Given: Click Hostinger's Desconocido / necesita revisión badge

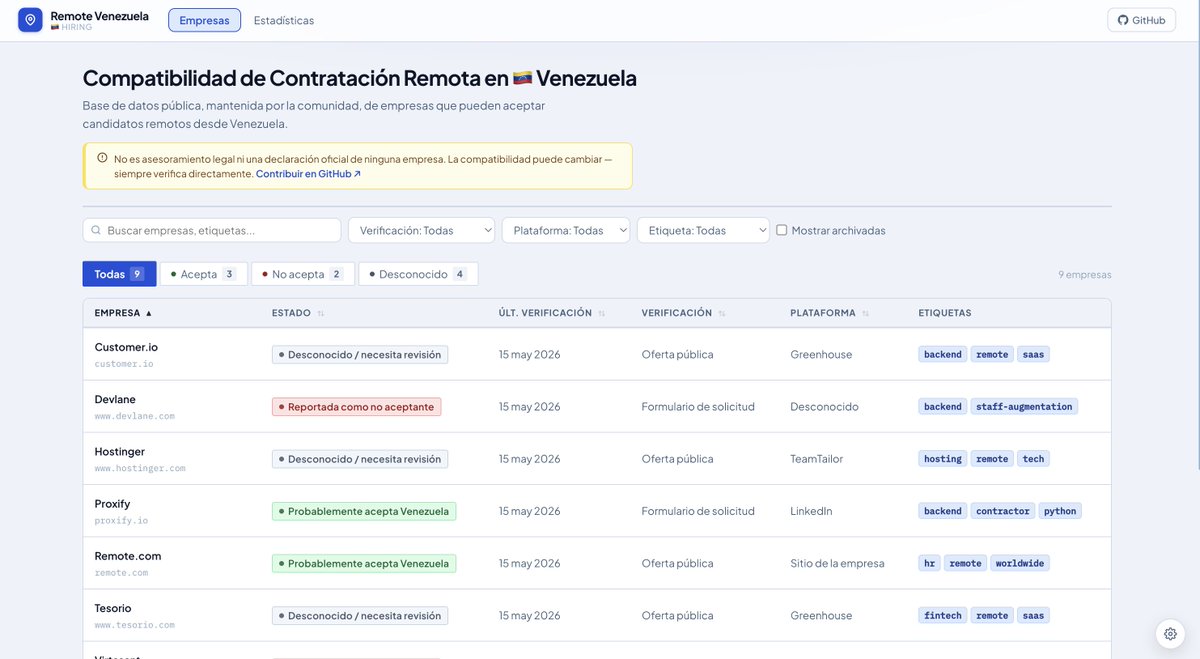Looking at the screenshot, I should click(360, 459).
